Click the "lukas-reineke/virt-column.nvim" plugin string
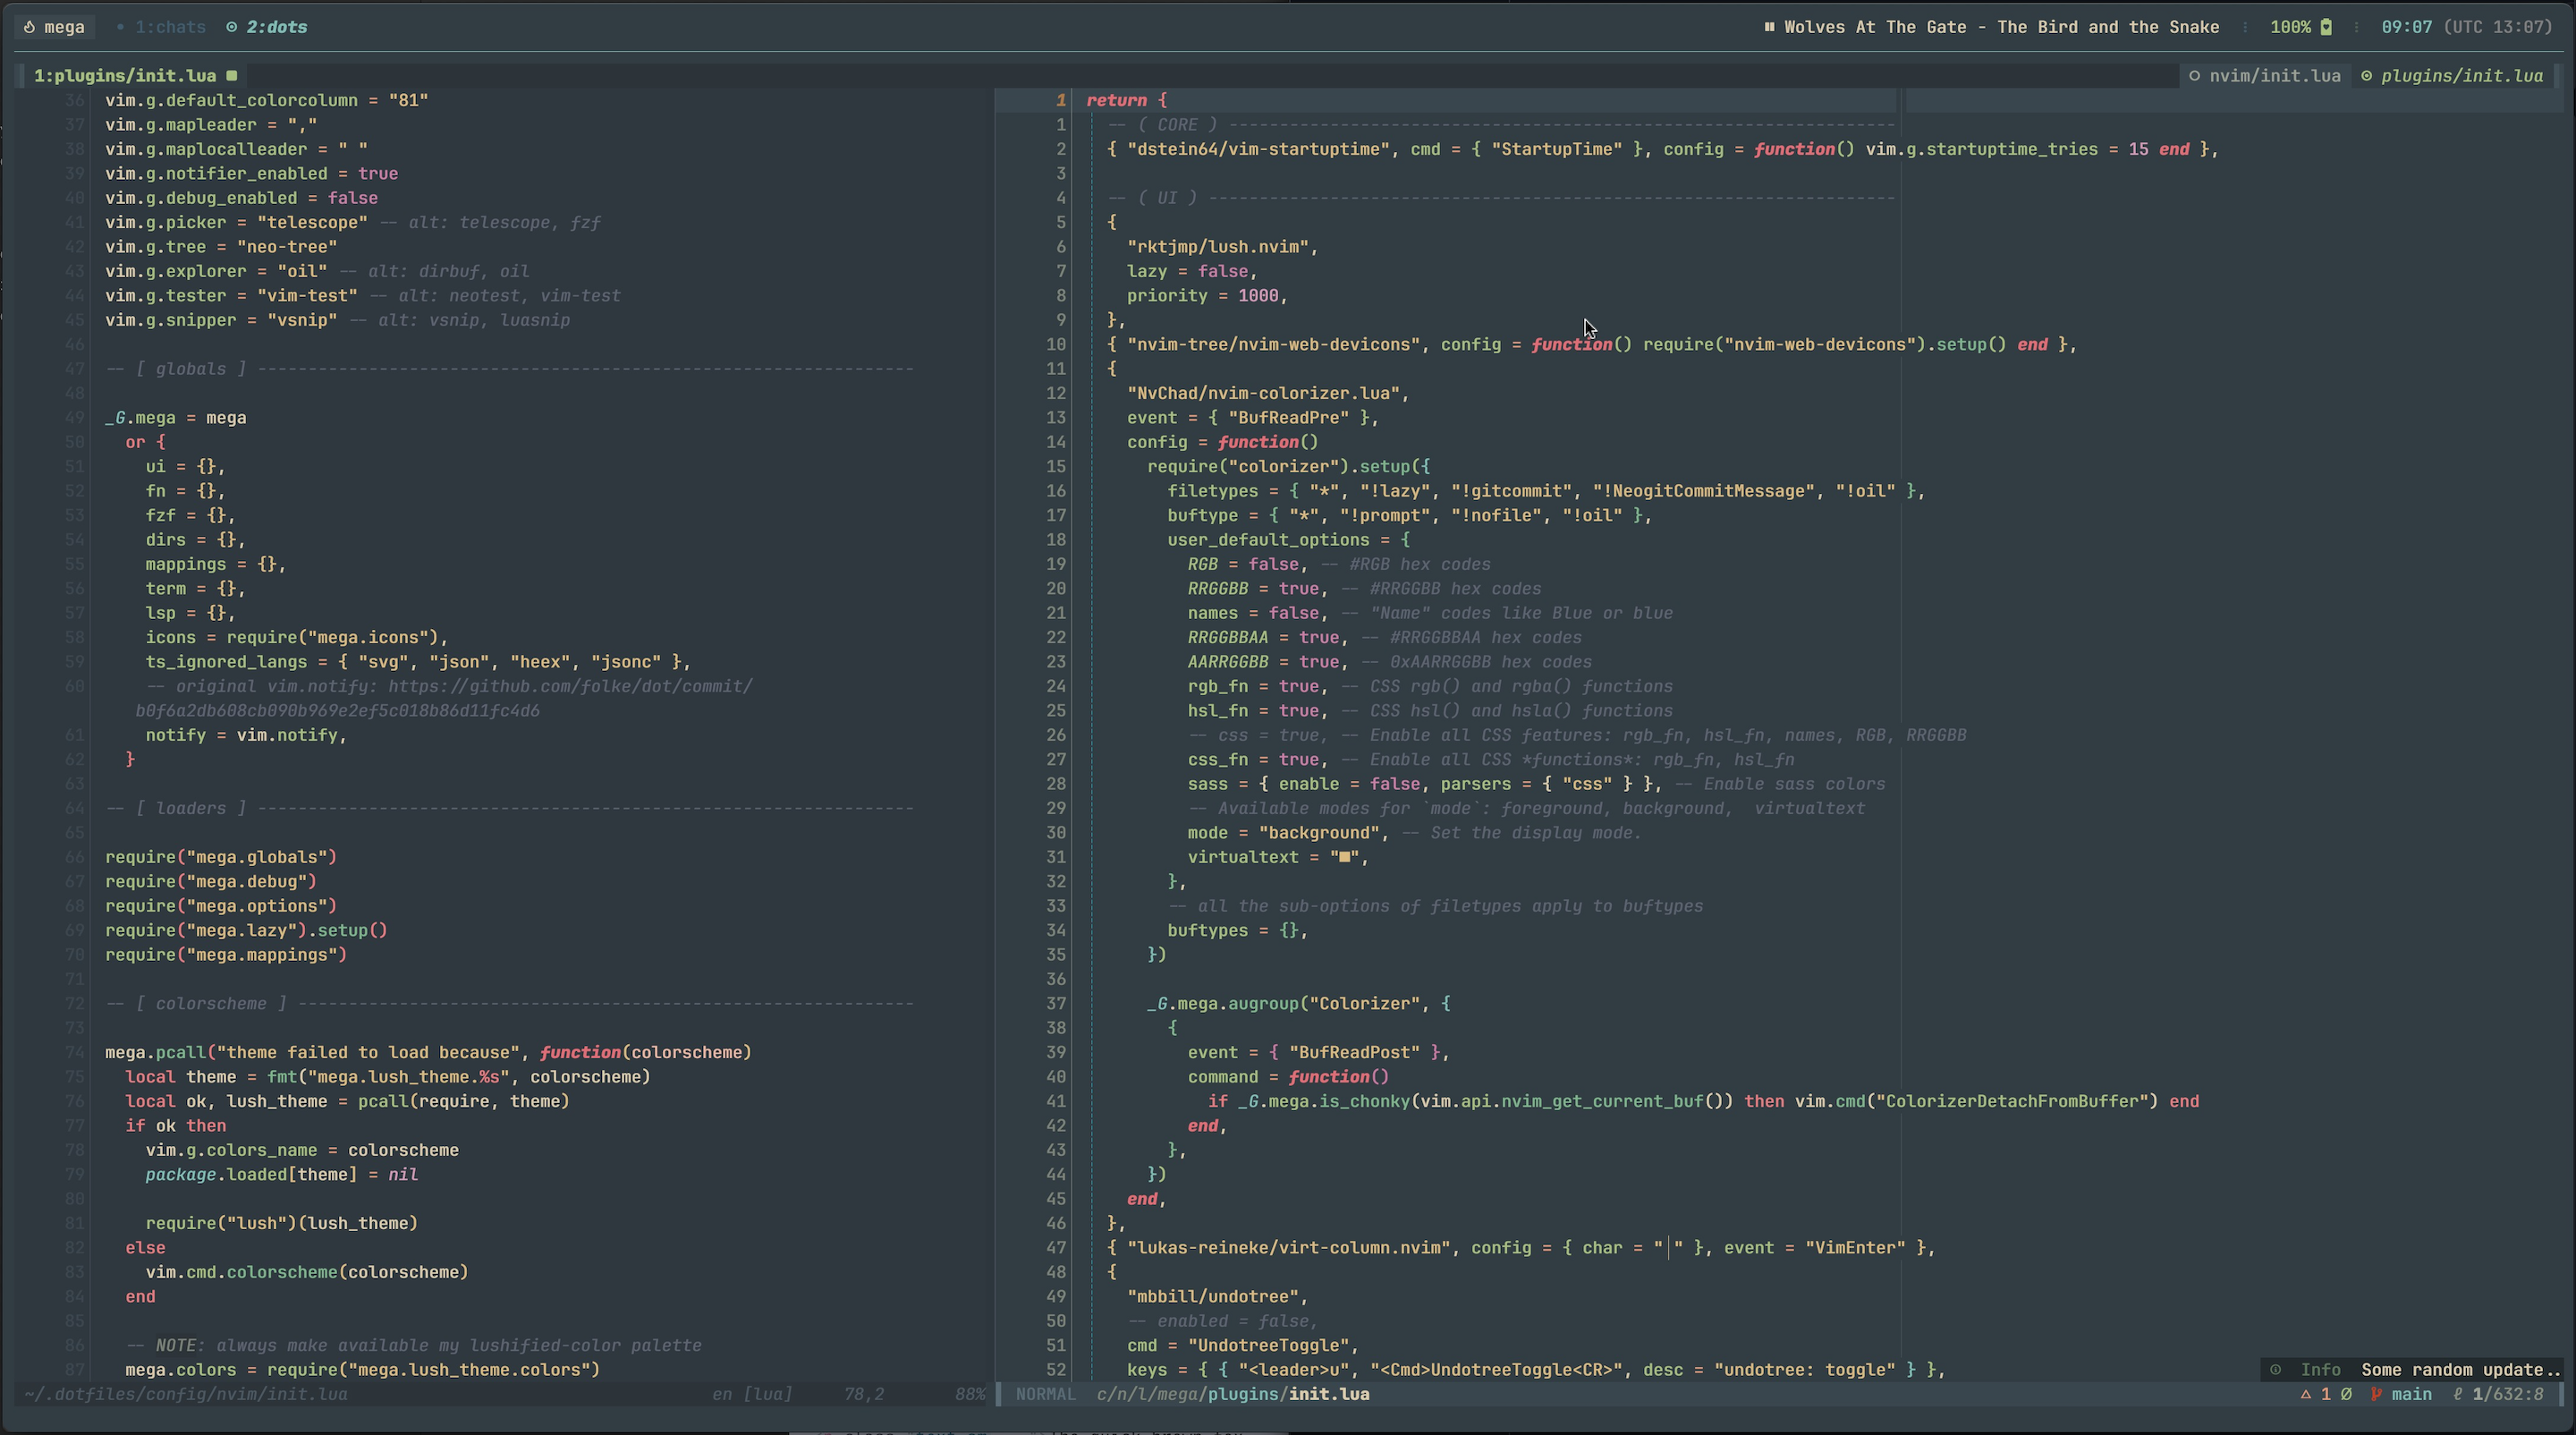This screenshot has width=2576, height=1435. point(1289,1248)
